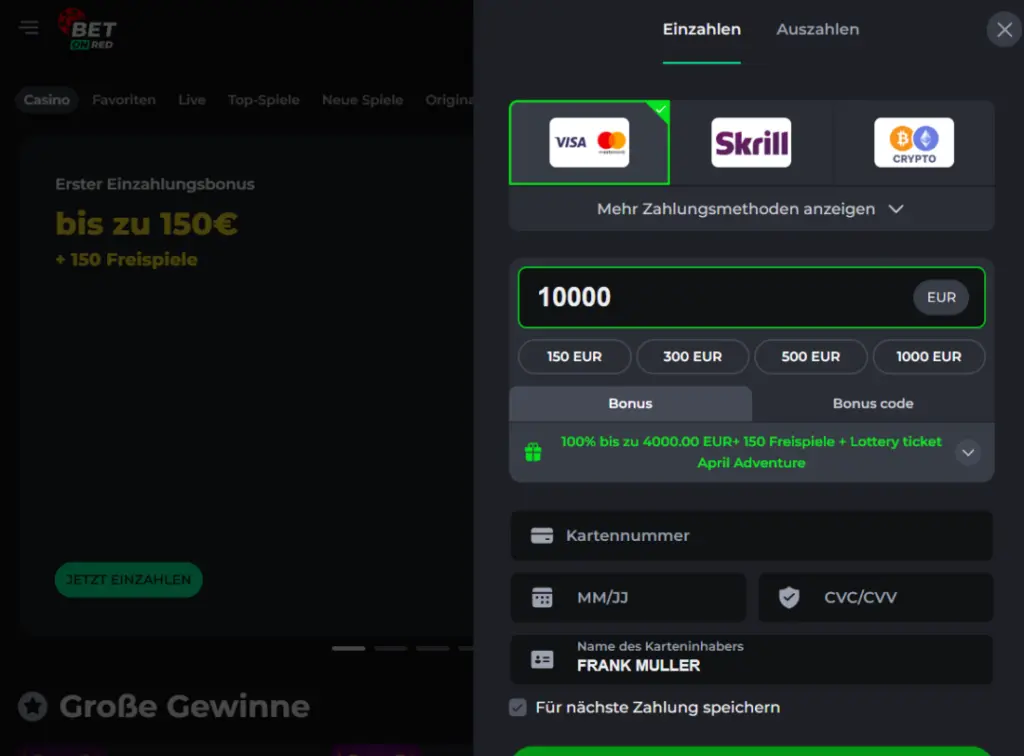The image size is (1024, 756).
Task: Open the Top-Spiele category
Action: pos(264,100)
